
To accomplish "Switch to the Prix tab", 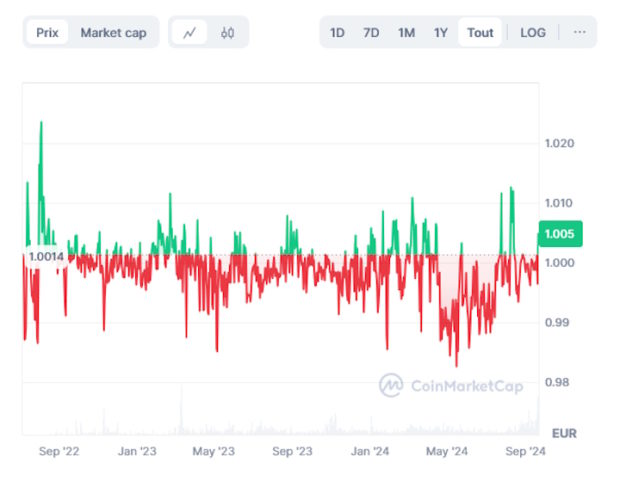I will pos(47,32).
